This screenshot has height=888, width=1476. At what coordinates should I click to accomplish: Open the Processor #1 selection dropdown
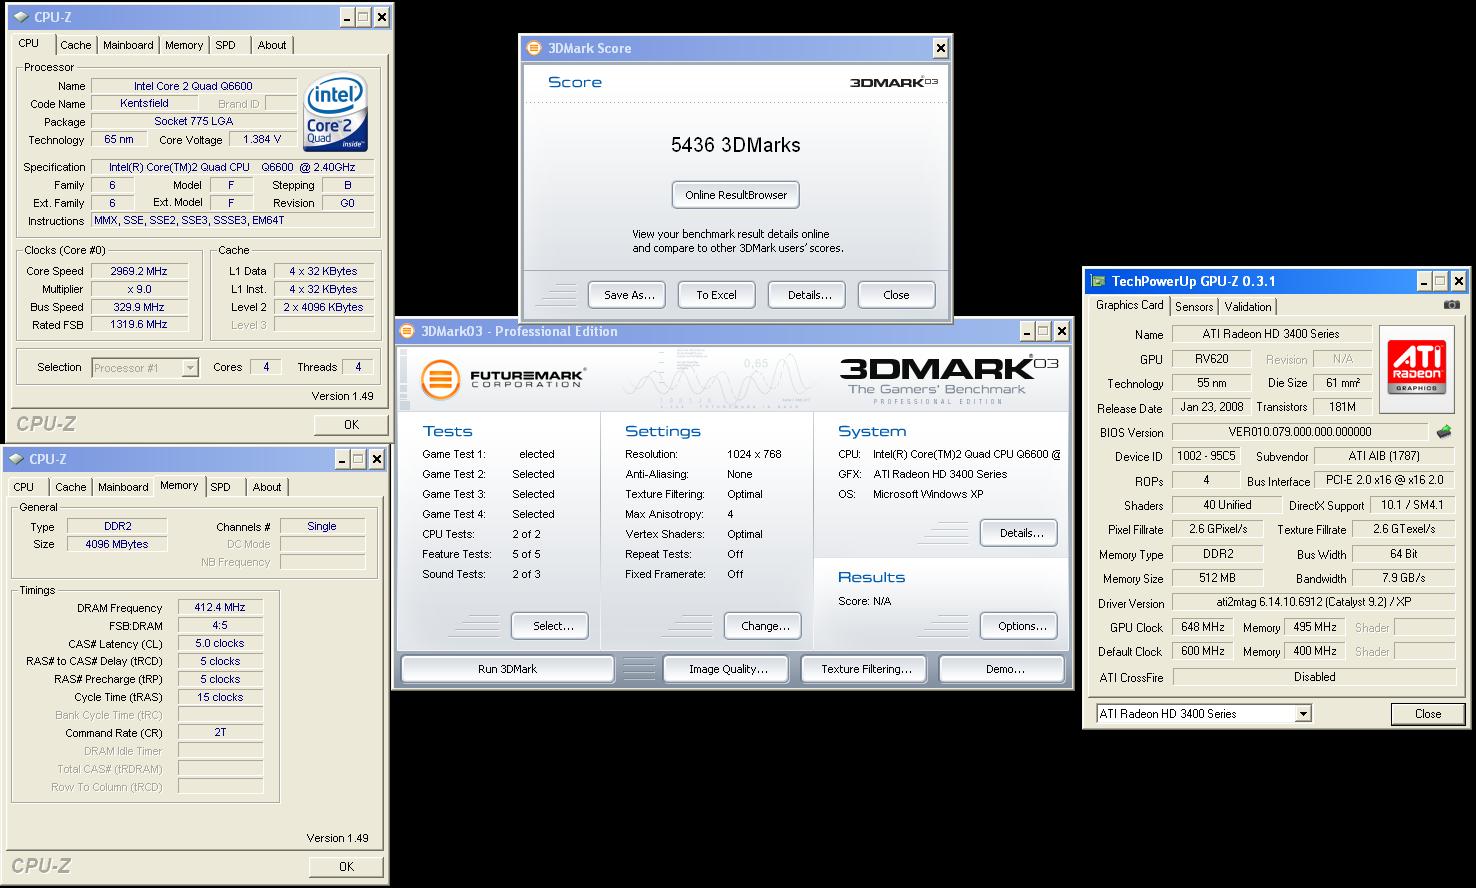[x=190, y=368]
